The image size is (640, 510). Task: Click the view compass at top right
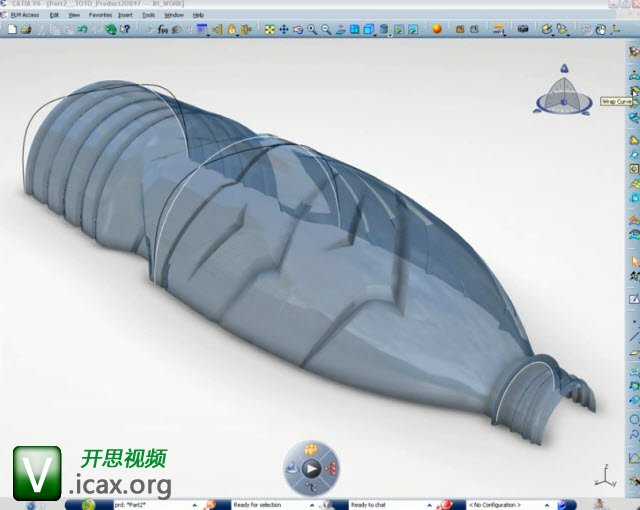tap(564, 90)
